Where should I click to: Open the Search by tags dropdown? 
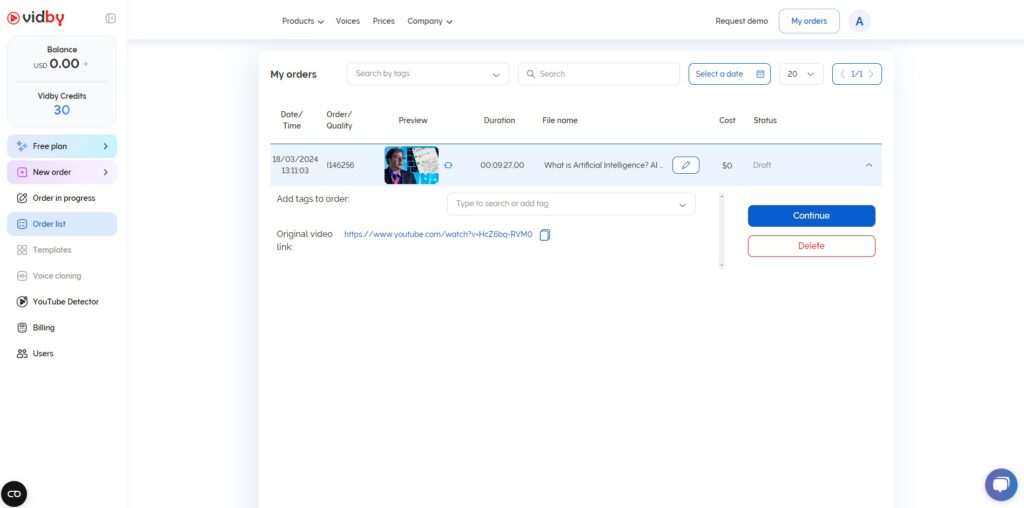click(428, 74)
